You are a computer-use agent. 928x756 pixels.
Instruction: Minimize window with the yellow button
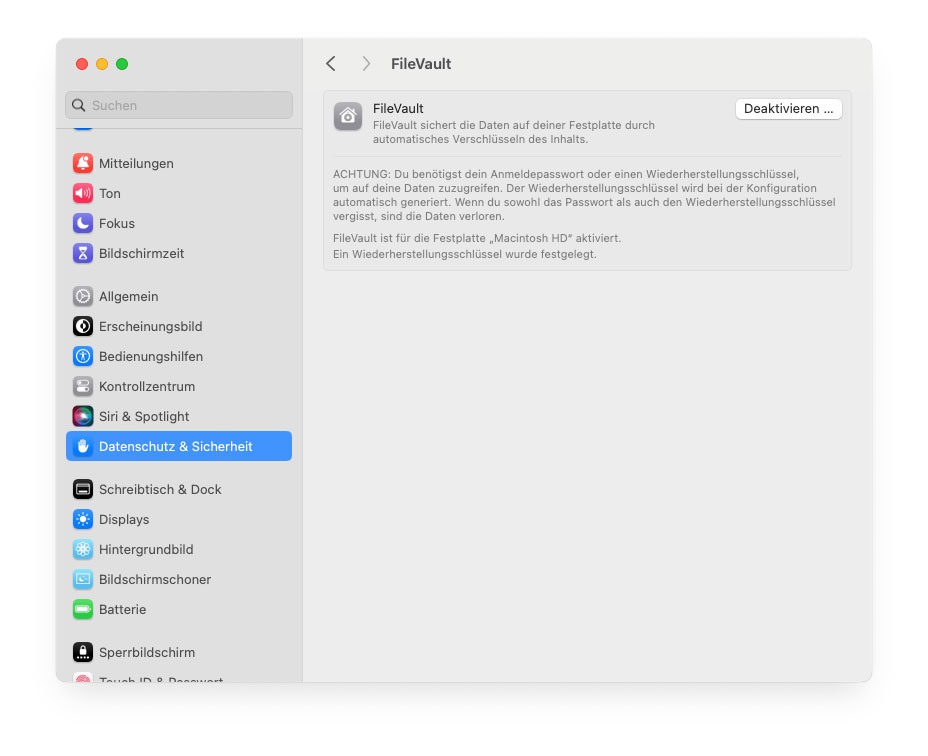point(102,64)
